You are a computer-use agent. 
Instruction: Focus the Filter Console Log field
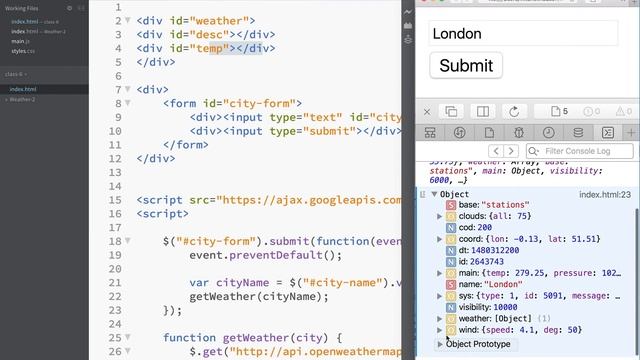pos(580,151)
